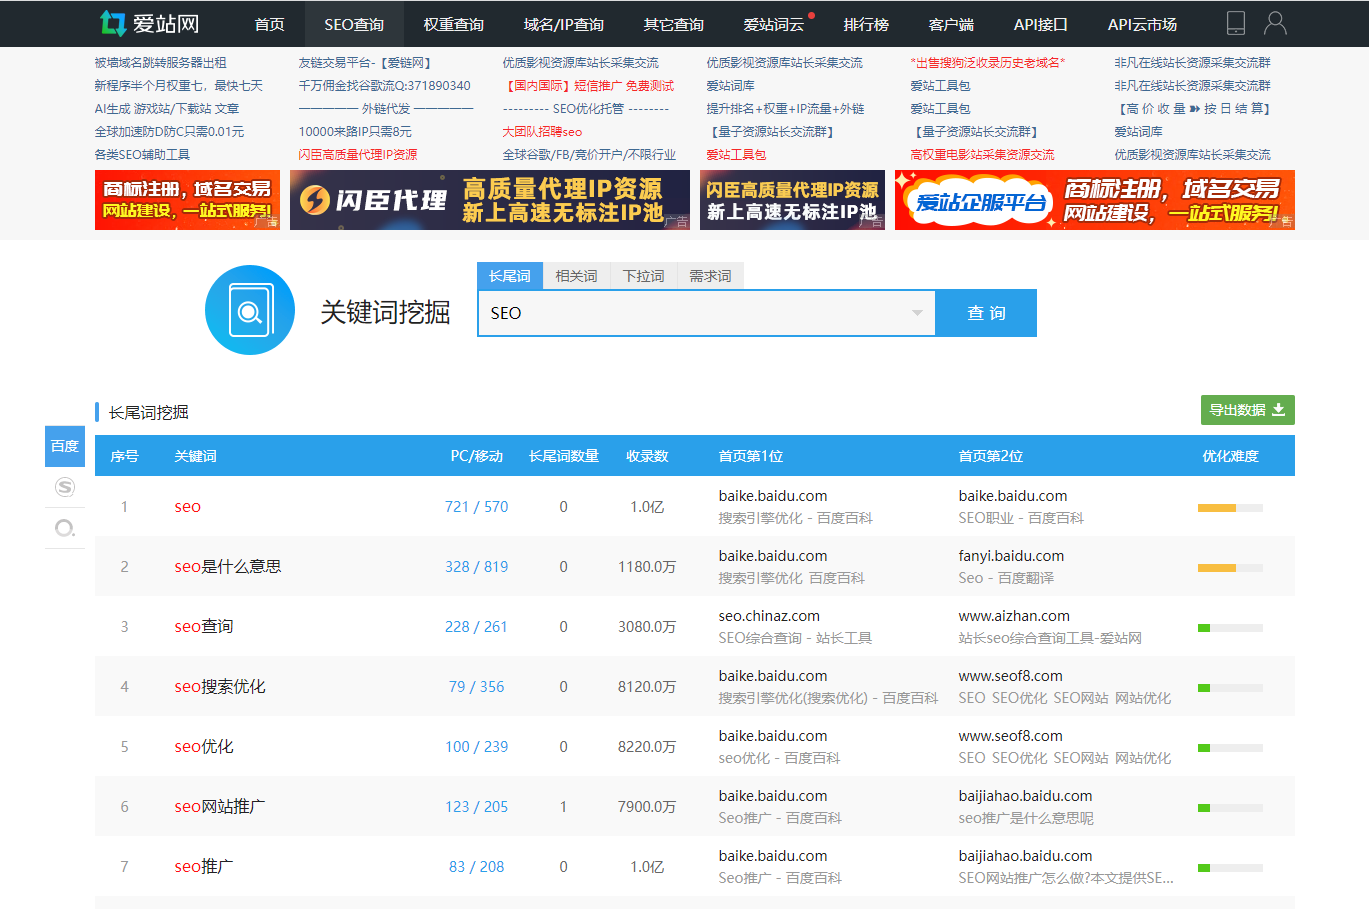Click keyword link seo搜索优化

[x=220, y=686]
